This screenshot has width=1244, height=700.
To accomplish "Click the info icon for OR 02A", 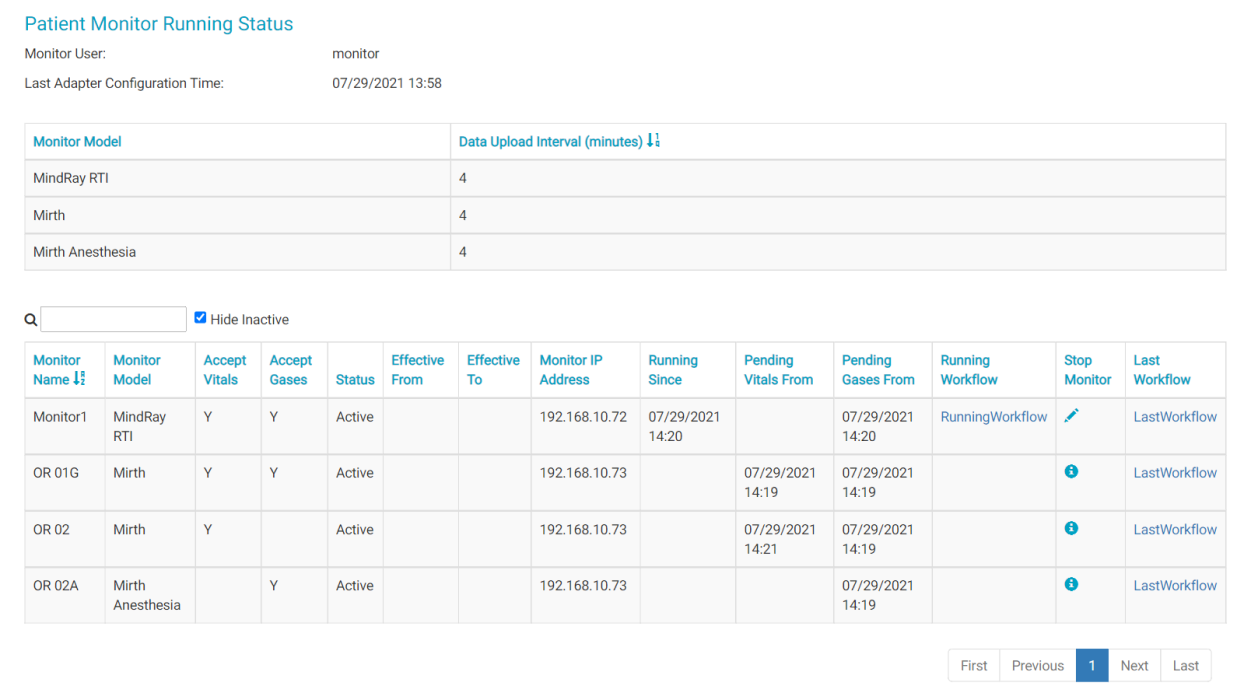I will point(1071,584).
